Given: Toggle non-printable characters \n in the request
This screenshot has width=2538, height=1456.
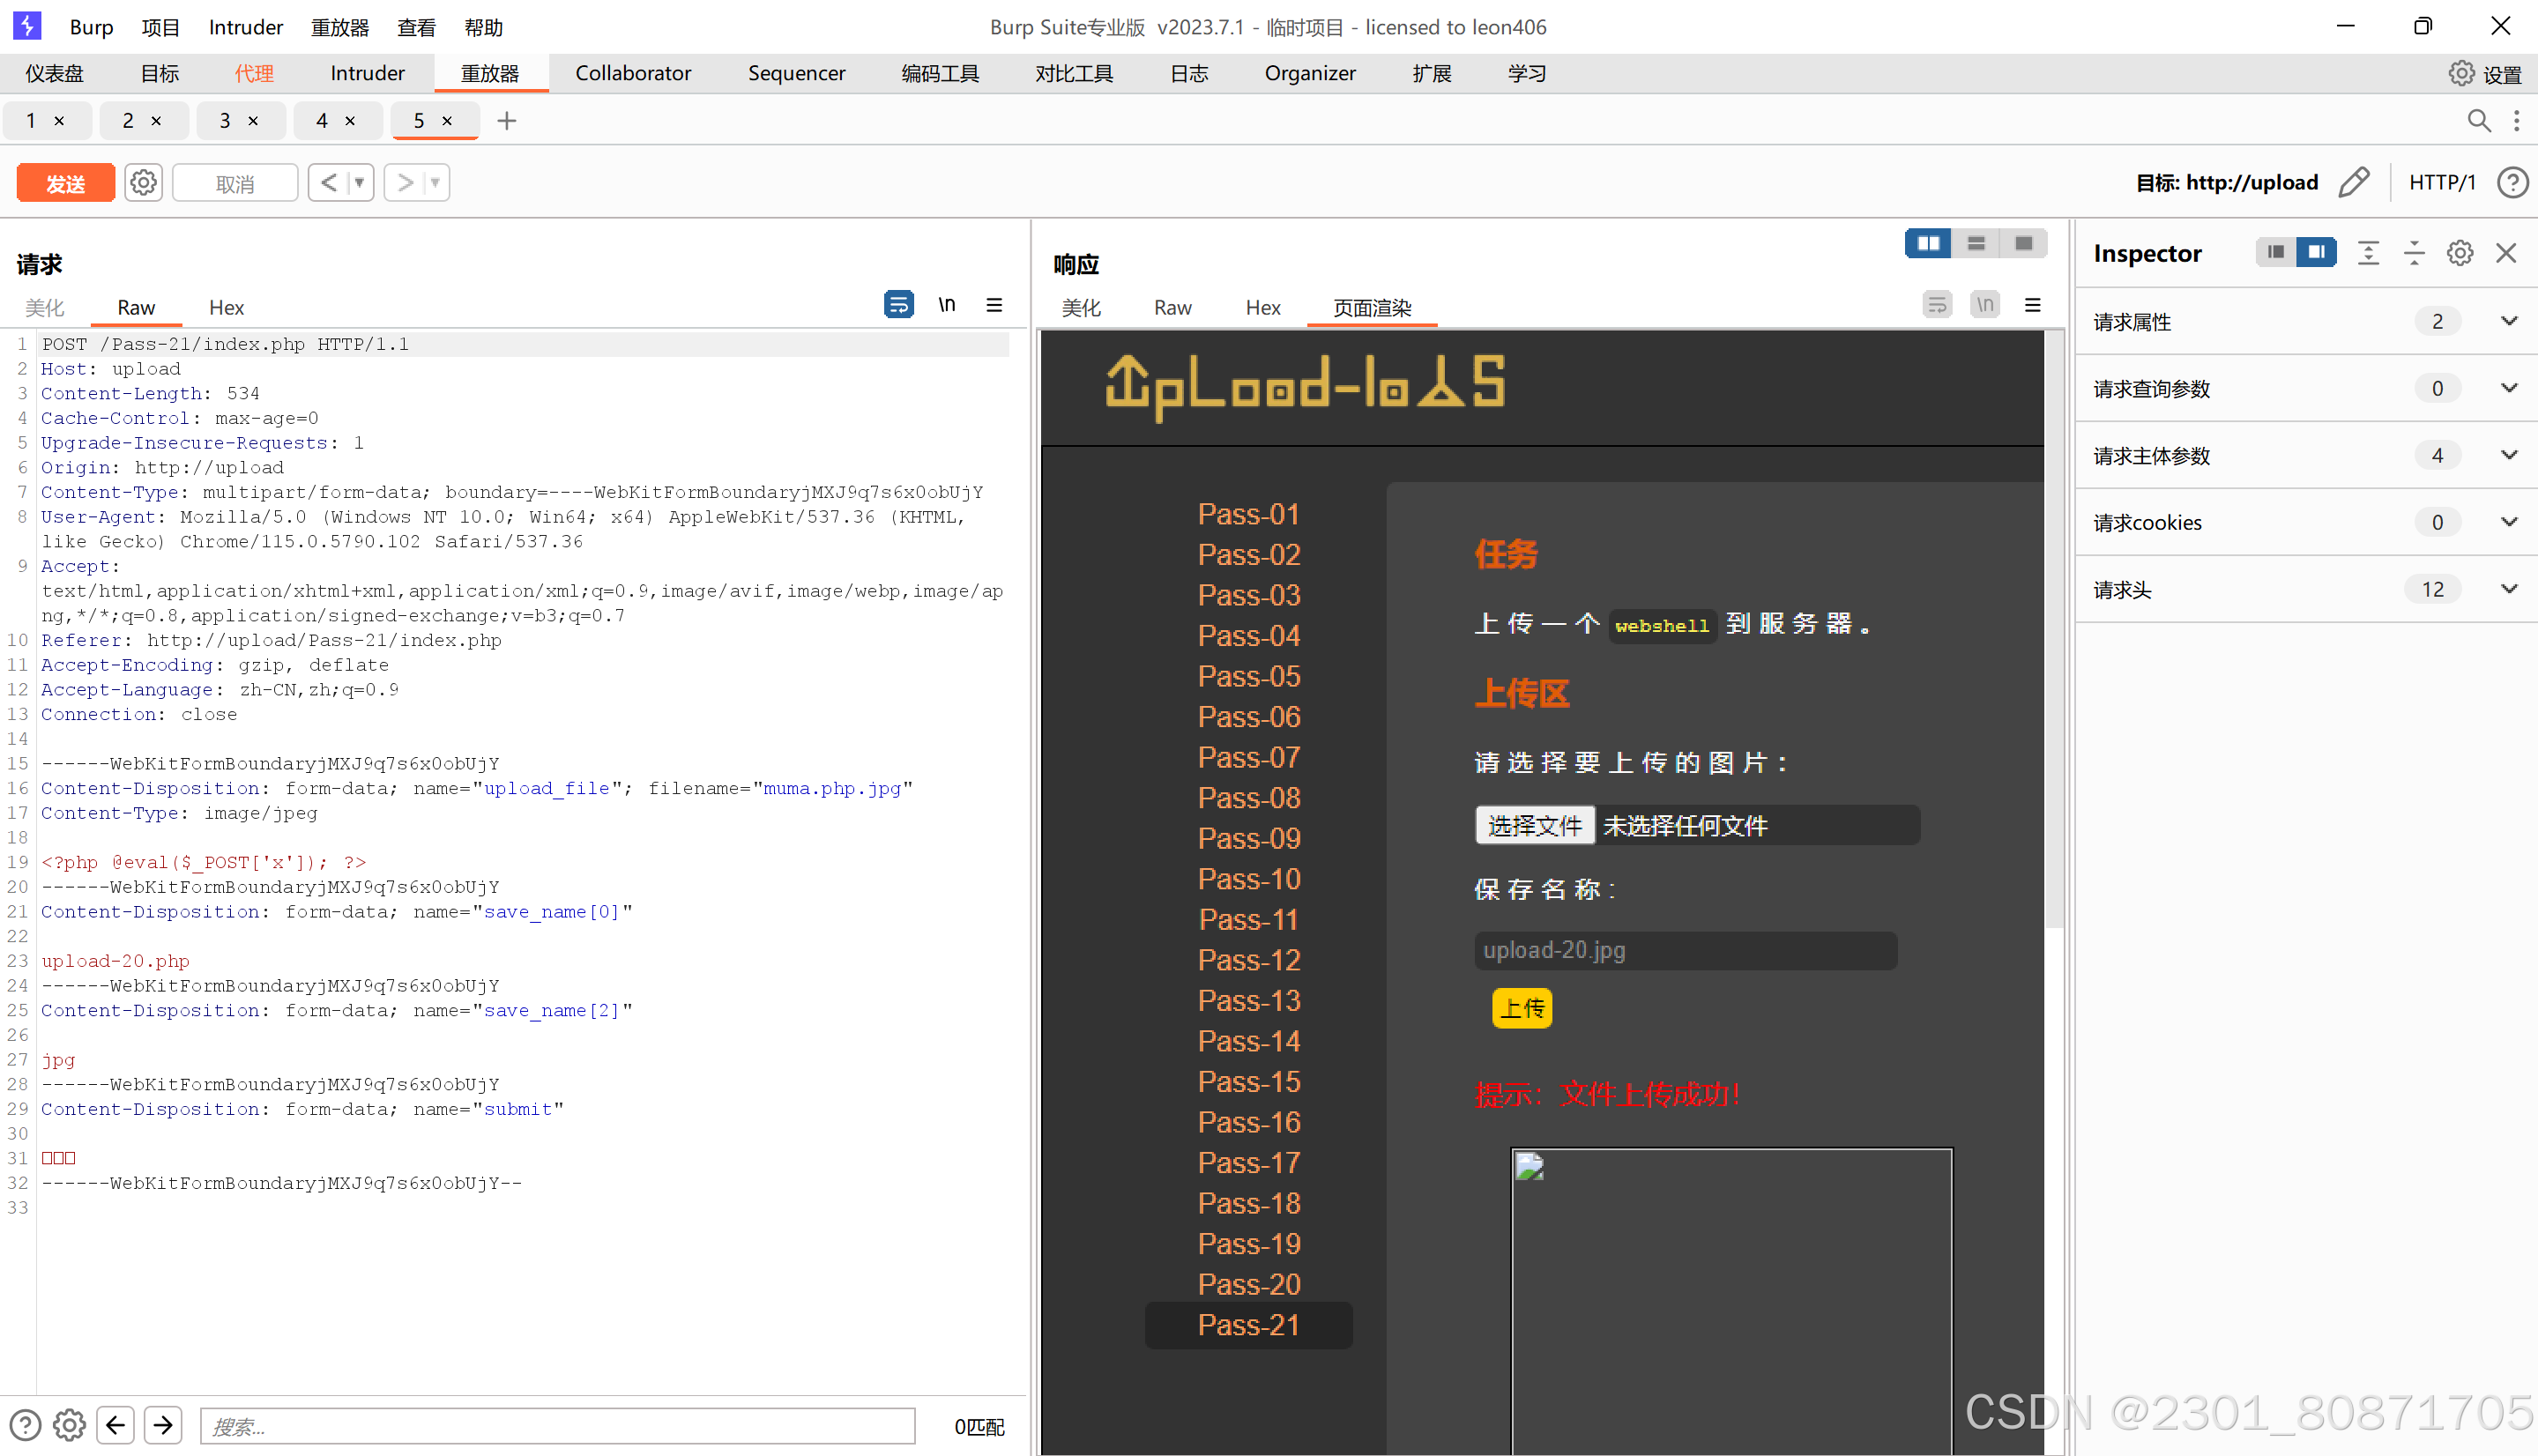Looking at the screenshot, I should 946,304.
